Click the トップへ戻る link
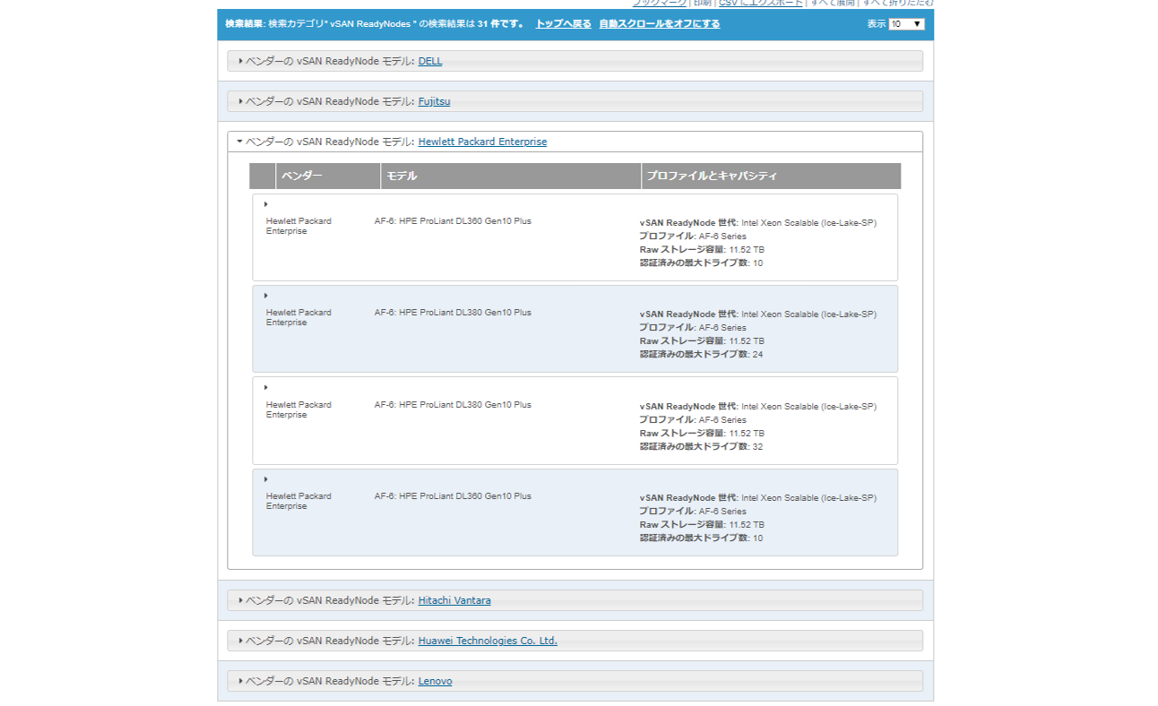This screenshot has height=706, width=1158. tap(563, 24)
